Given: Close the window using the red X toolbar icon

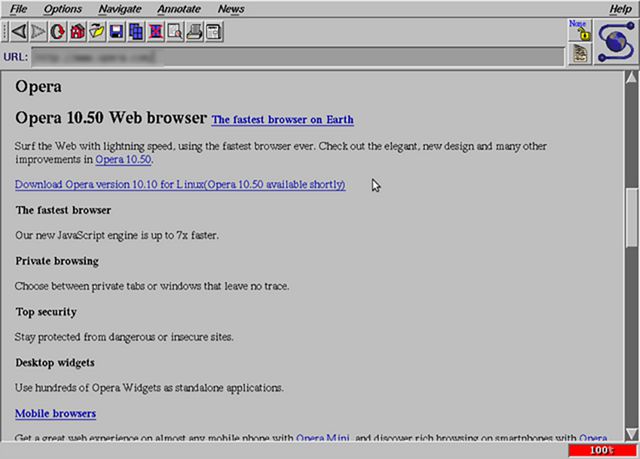Looking at the screenshot, I should point(156,31).
